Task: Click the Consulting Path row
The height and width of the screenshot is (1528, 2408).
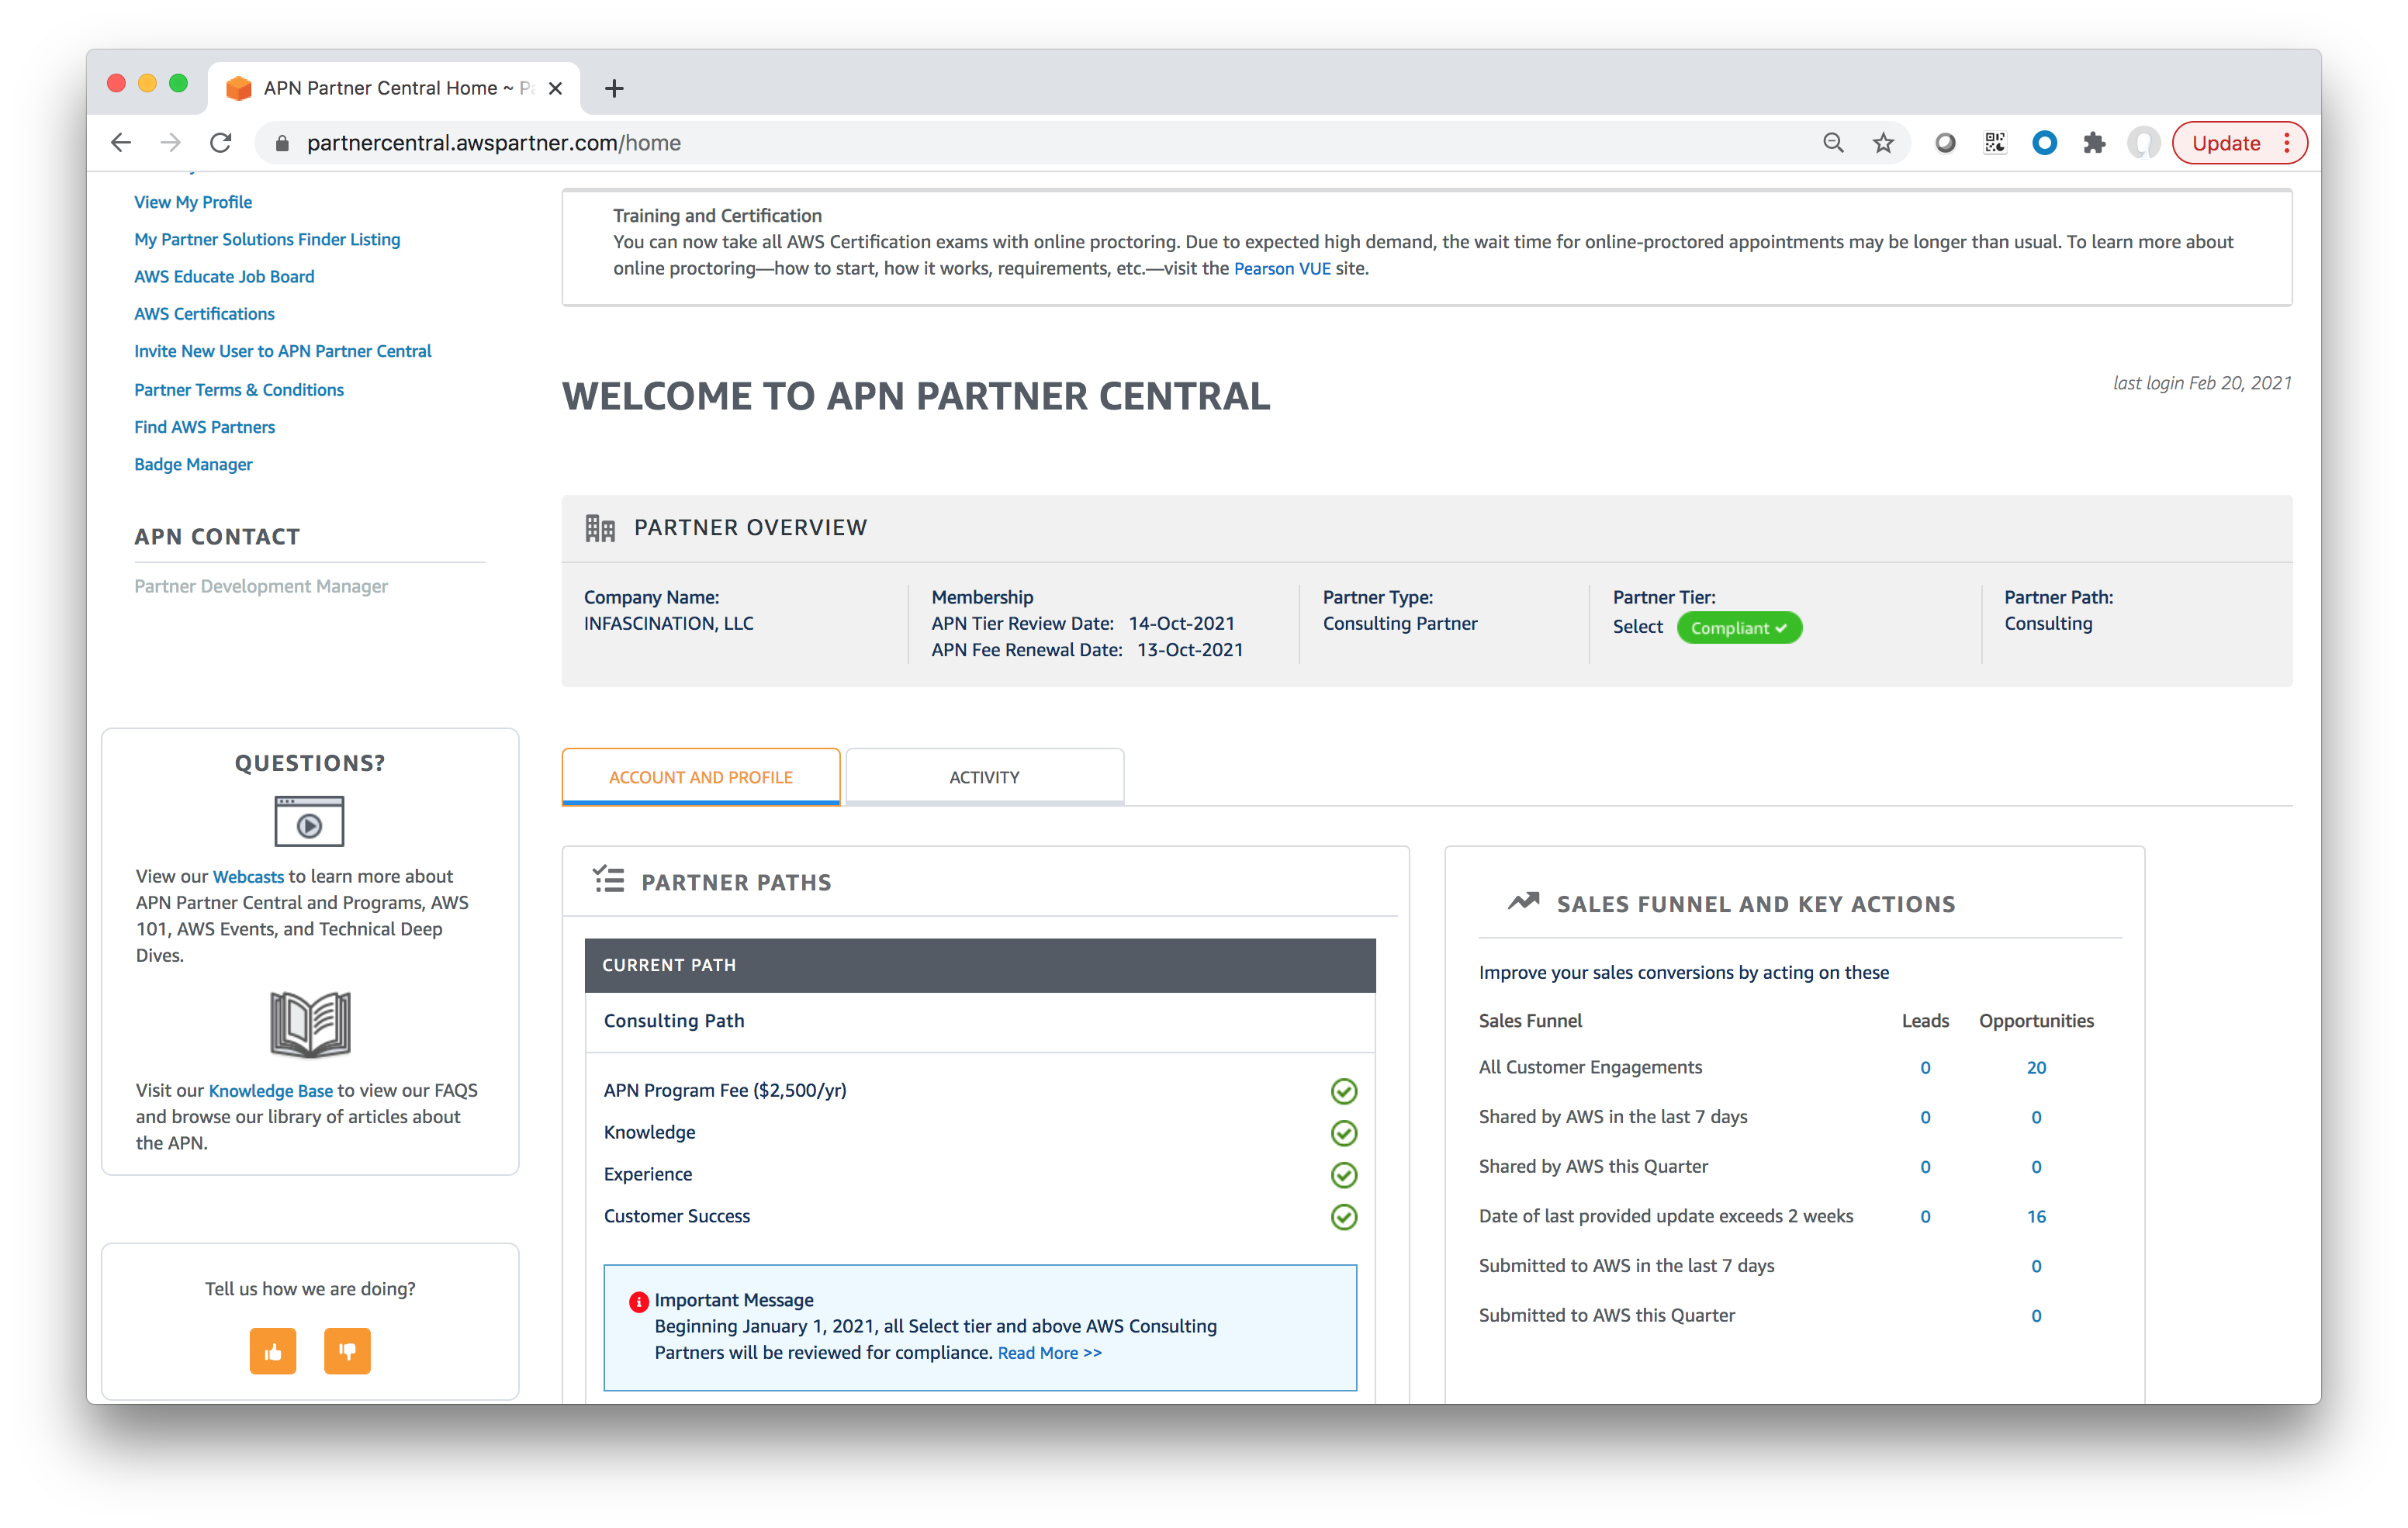Action: click(x=980, y=1022)
